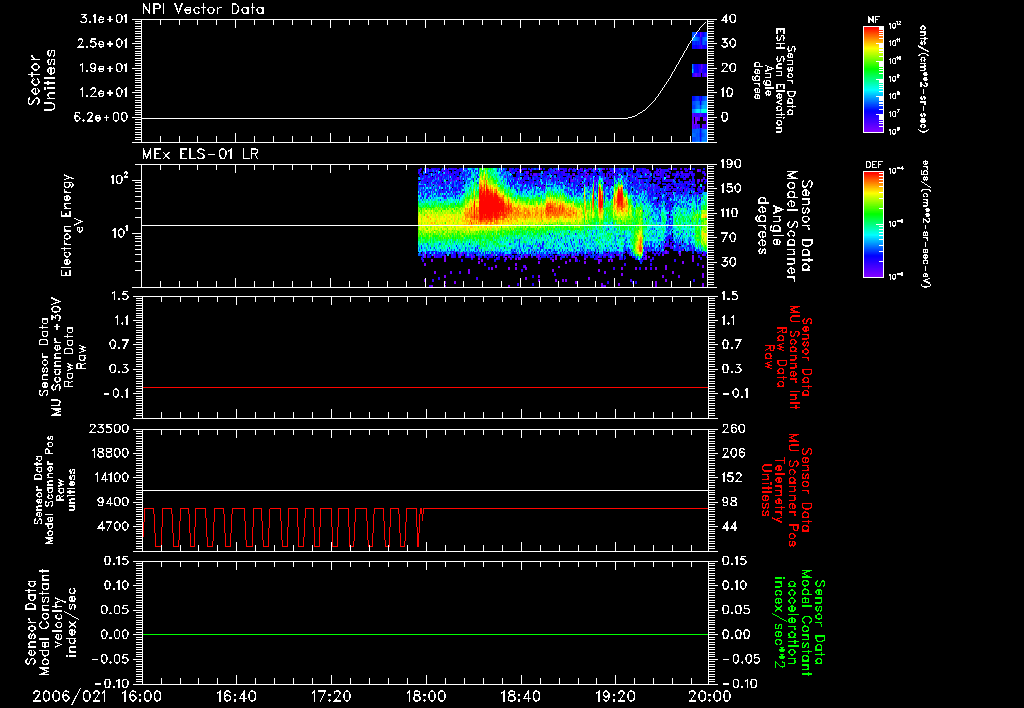Click the 16:40 time axis label
The width and height of the screenshot is (1024, 708).
tap(236, 697)
